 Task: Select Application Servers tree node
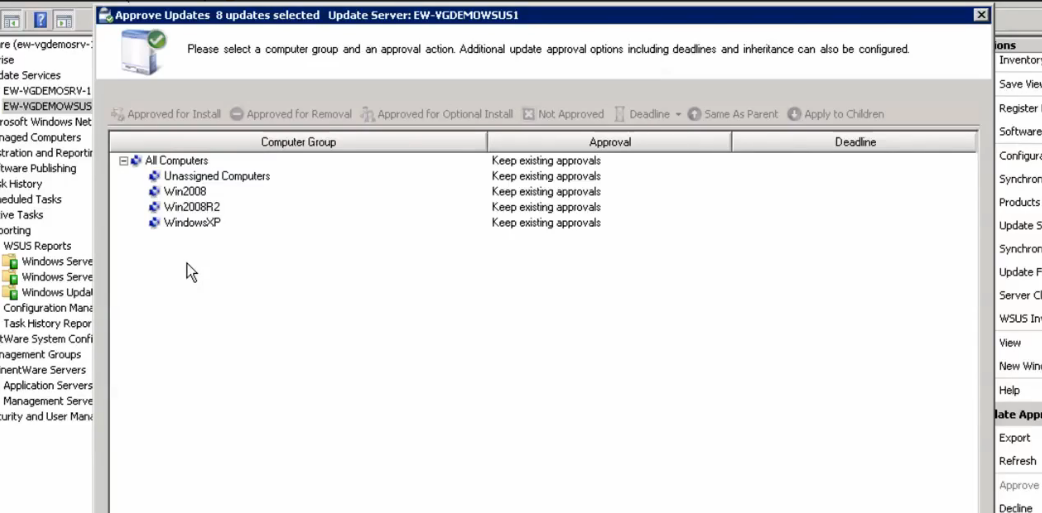click(48, 385)
